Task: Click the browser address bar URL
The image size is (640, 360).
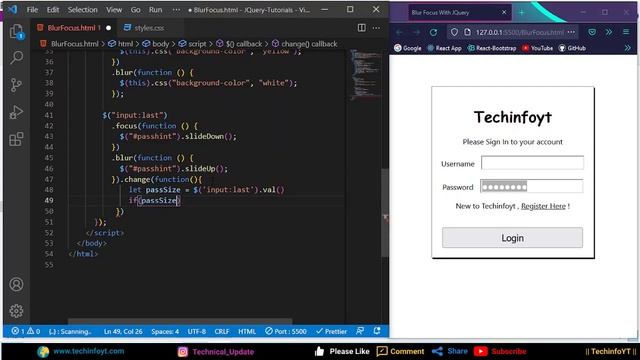Action: pos(520,32)
